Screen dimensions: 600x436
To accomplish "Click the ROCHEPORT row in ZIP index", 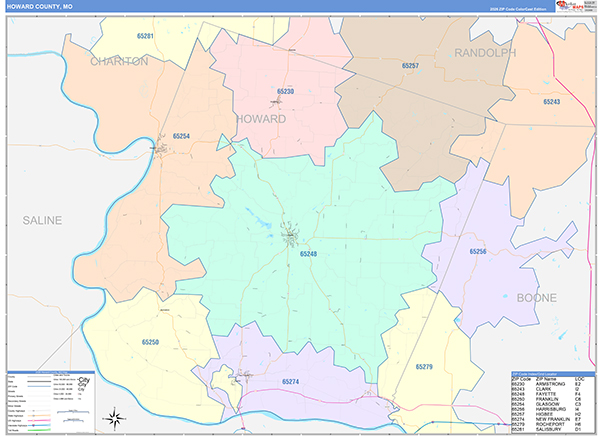I will pyautogui.click(x=553, y=424).
